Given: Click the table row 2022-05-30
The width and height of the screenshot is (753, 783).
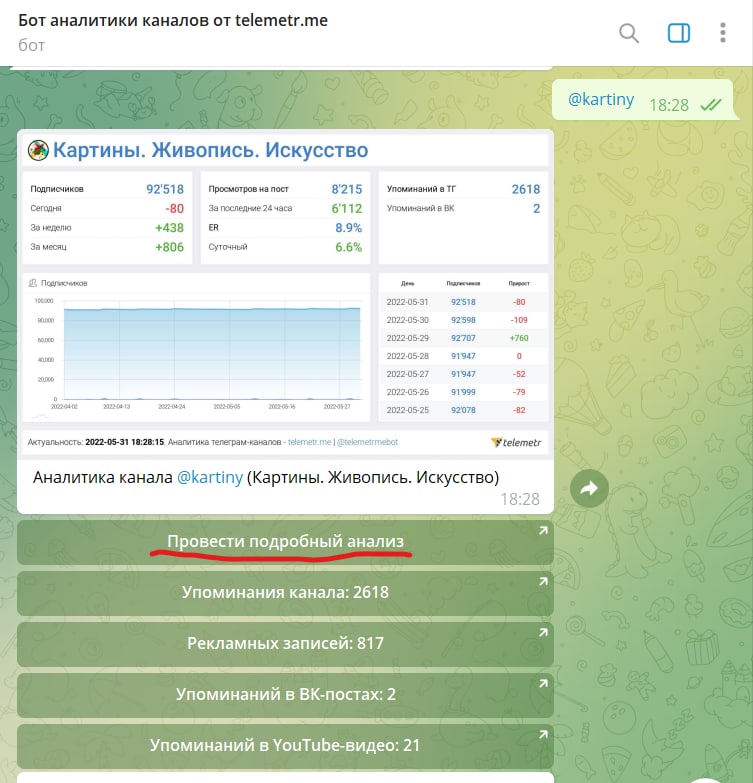Looking at the screenshot, I should point(463,320).
